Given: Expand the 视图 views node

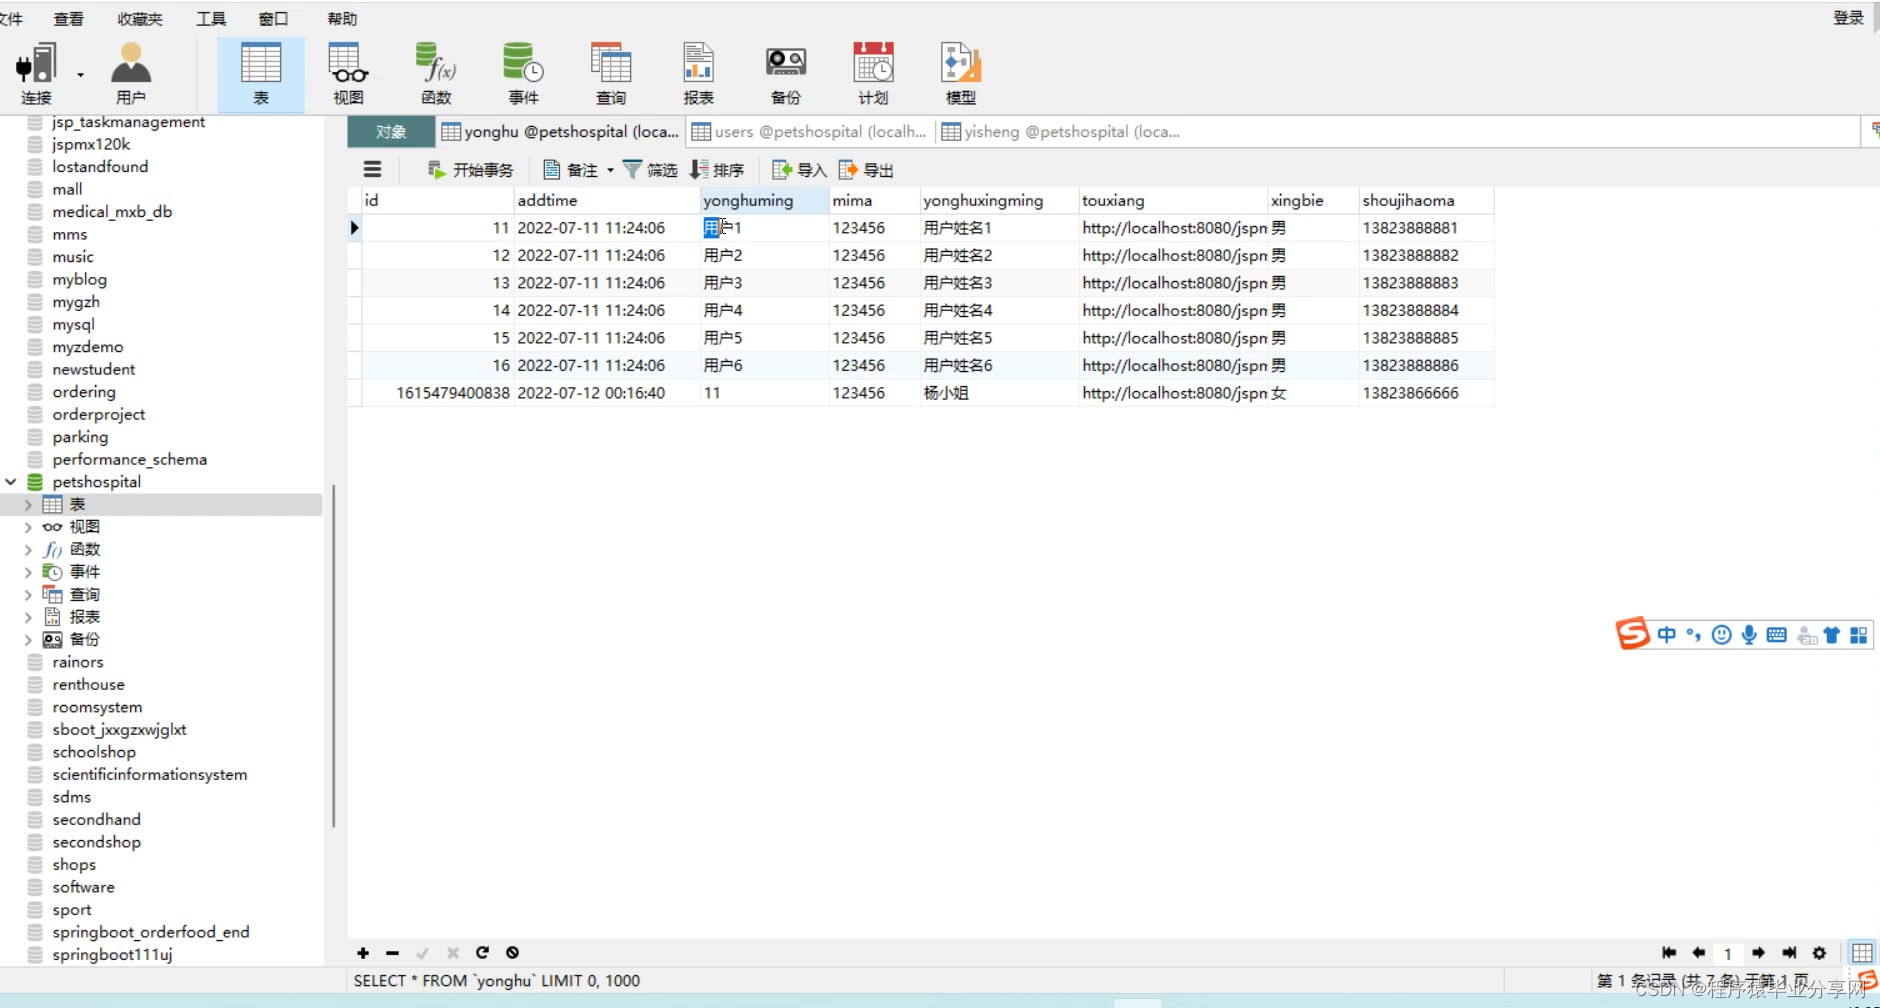Looking at the screenshot, I should coord(28,527).
